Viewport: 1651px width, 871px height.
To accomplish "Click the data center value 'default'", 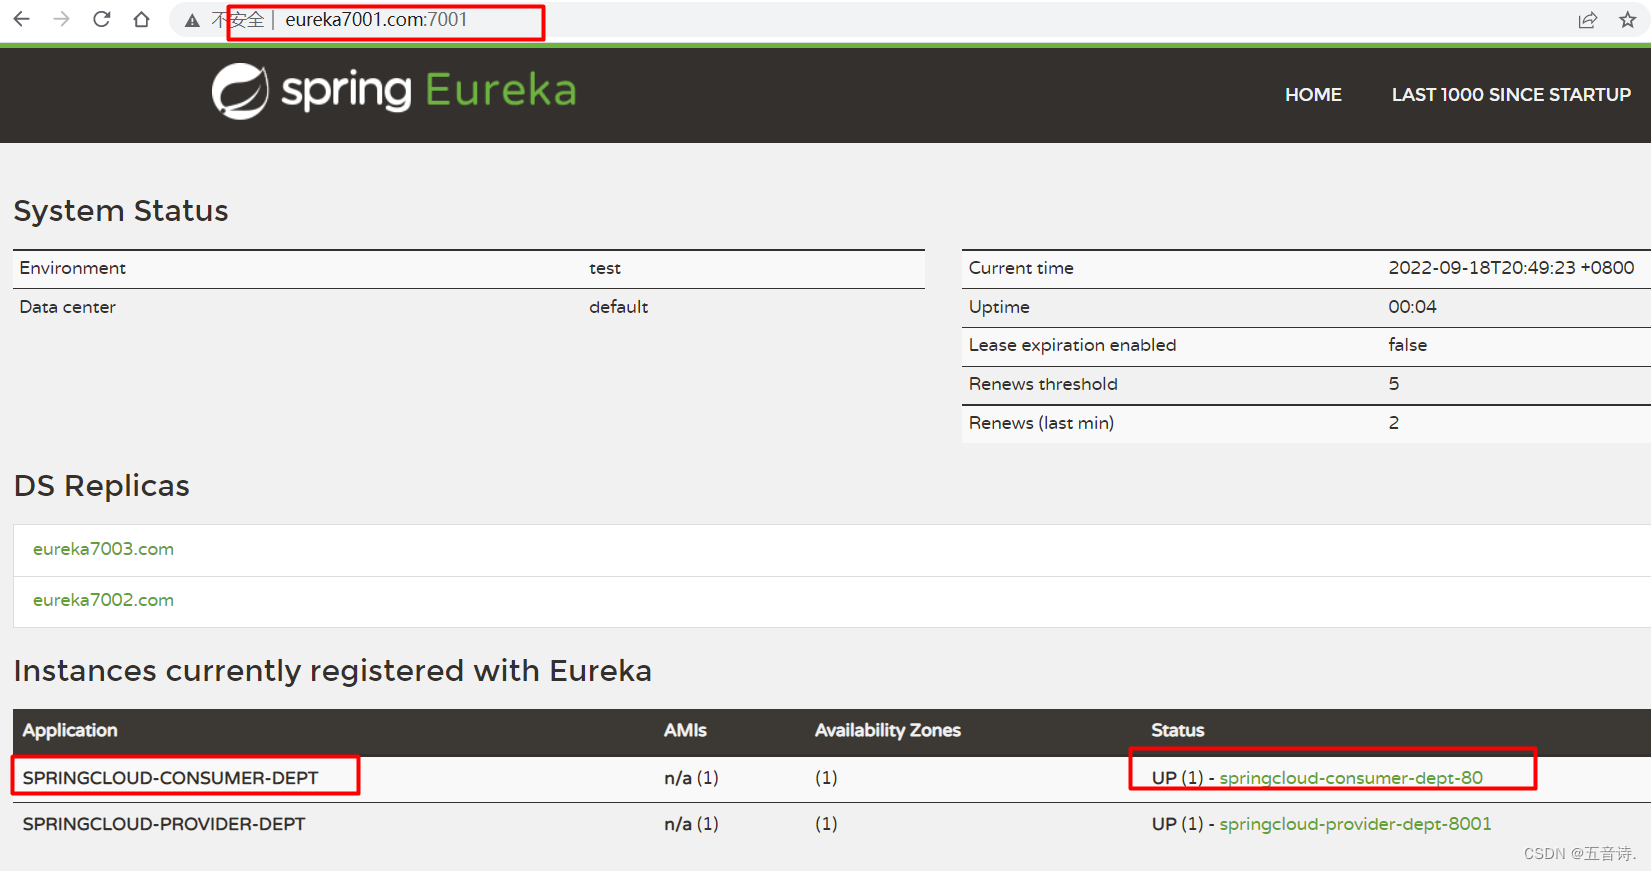I will (618, 307).
